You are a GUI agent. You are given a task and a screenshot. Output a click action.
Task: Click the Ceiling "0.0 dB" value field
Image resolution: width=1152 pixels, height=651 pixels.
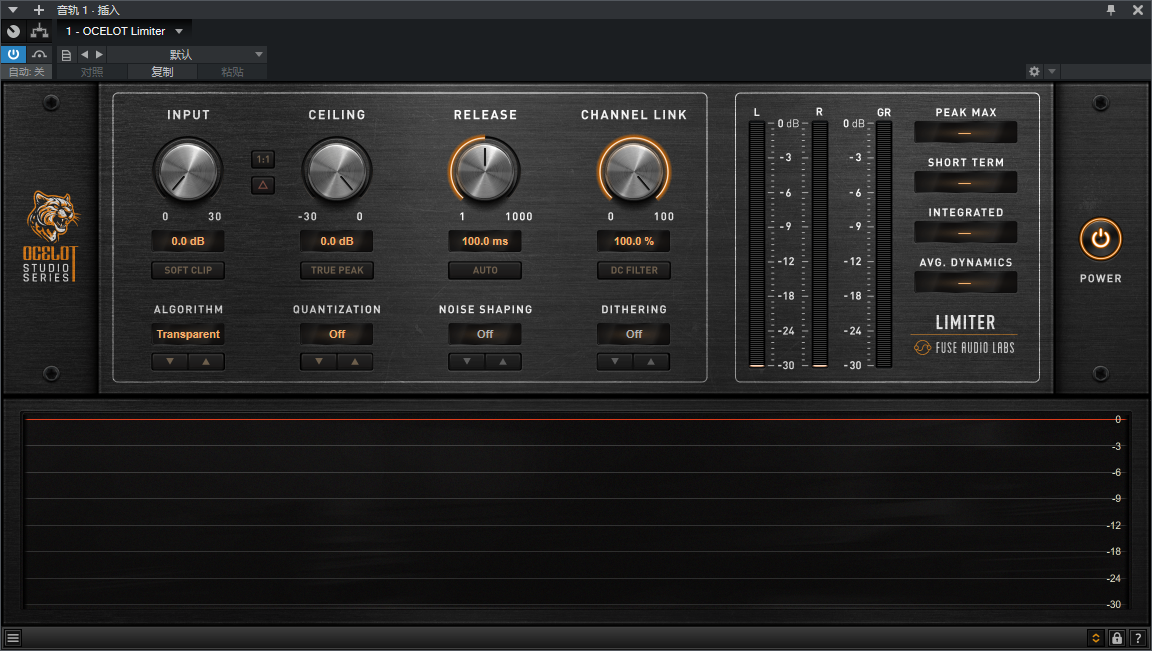[x=336, y=241]
